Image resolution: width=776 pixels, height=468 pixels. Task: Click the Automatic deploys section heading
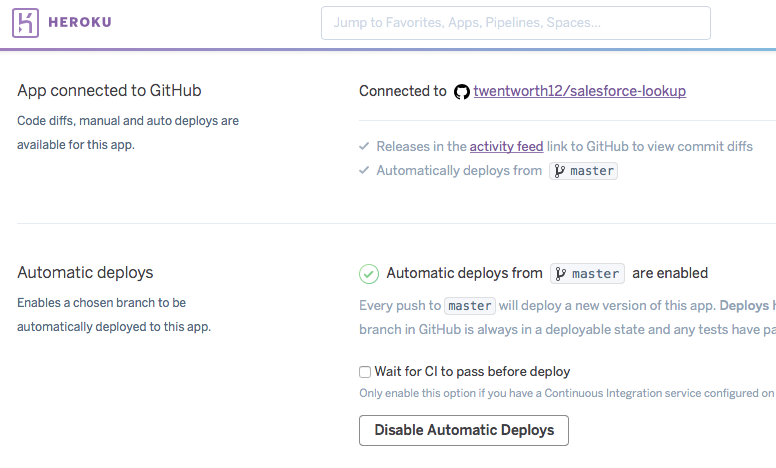click(85, 273)
